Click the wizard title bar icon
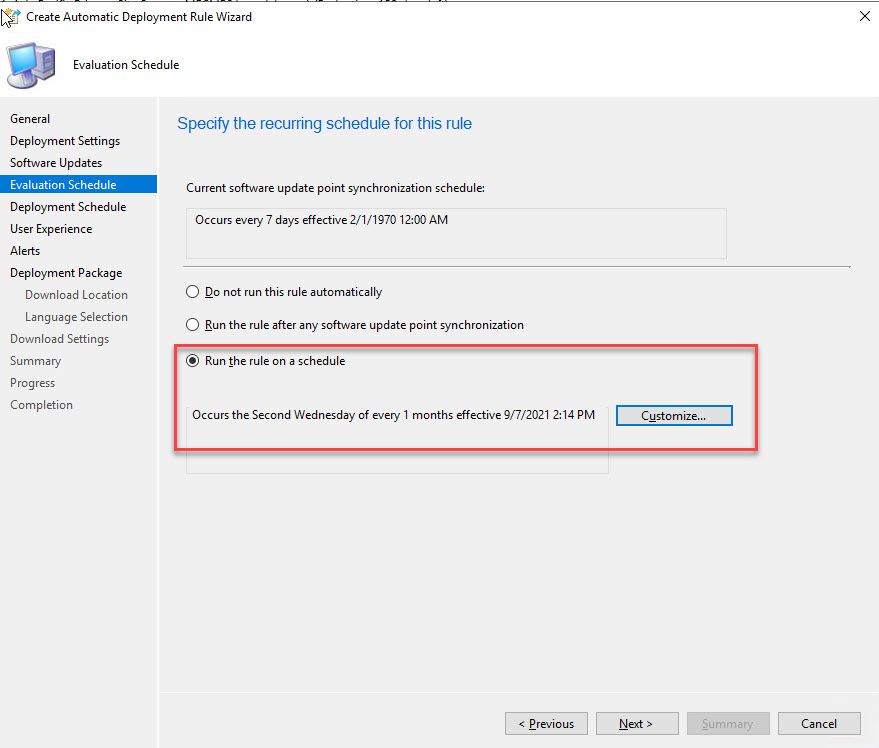 (12, 16)
